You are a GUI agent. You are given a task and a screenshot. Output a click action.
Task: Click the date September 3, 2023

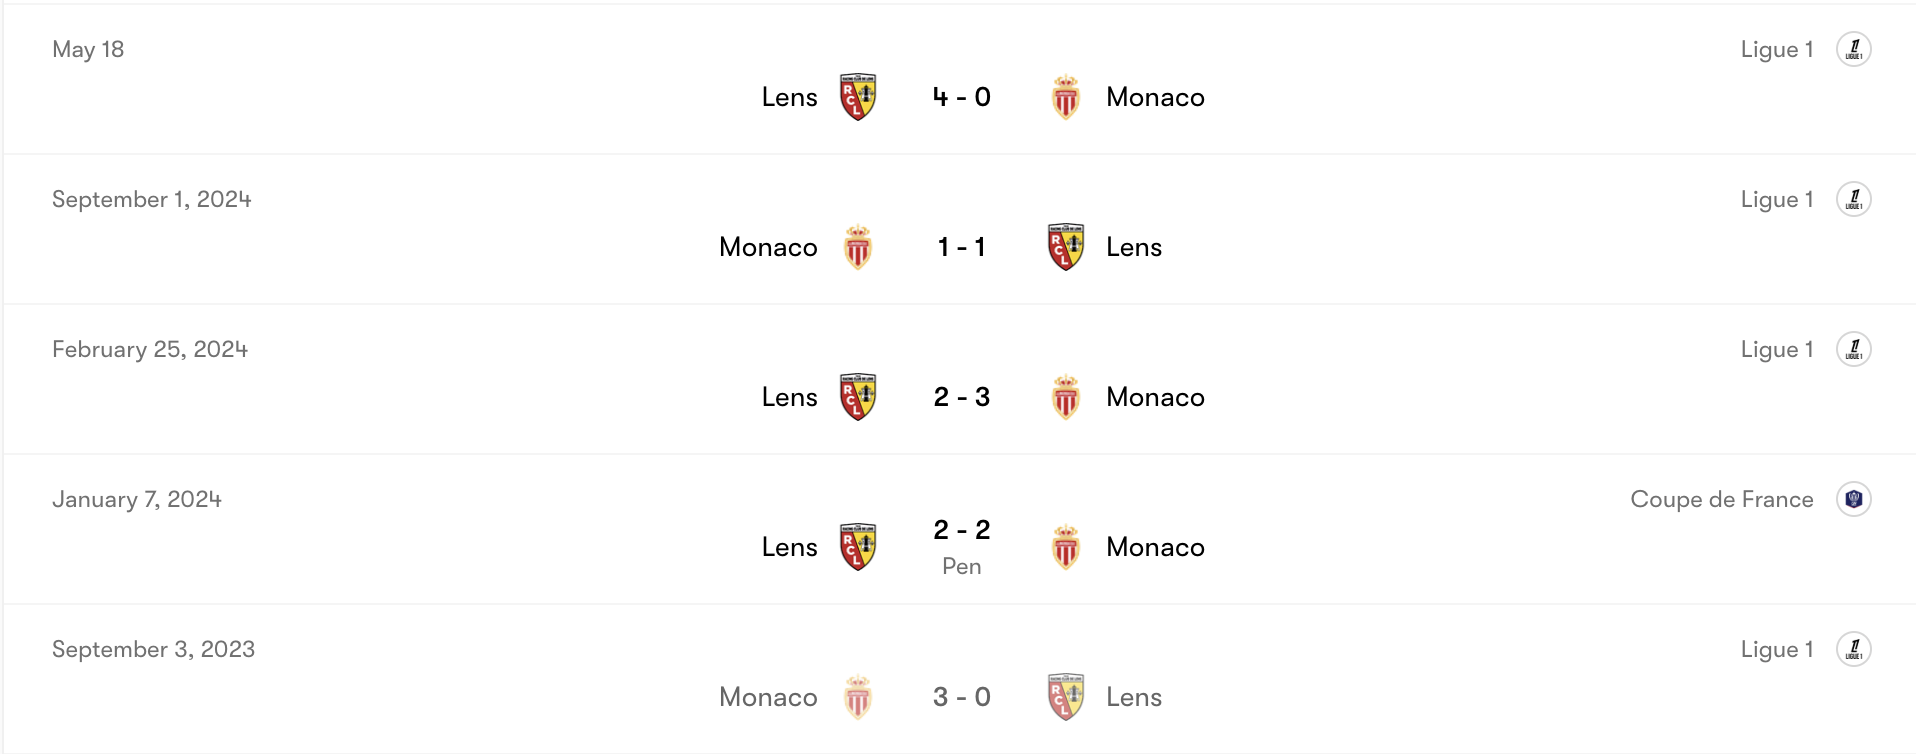pos(154,648)
